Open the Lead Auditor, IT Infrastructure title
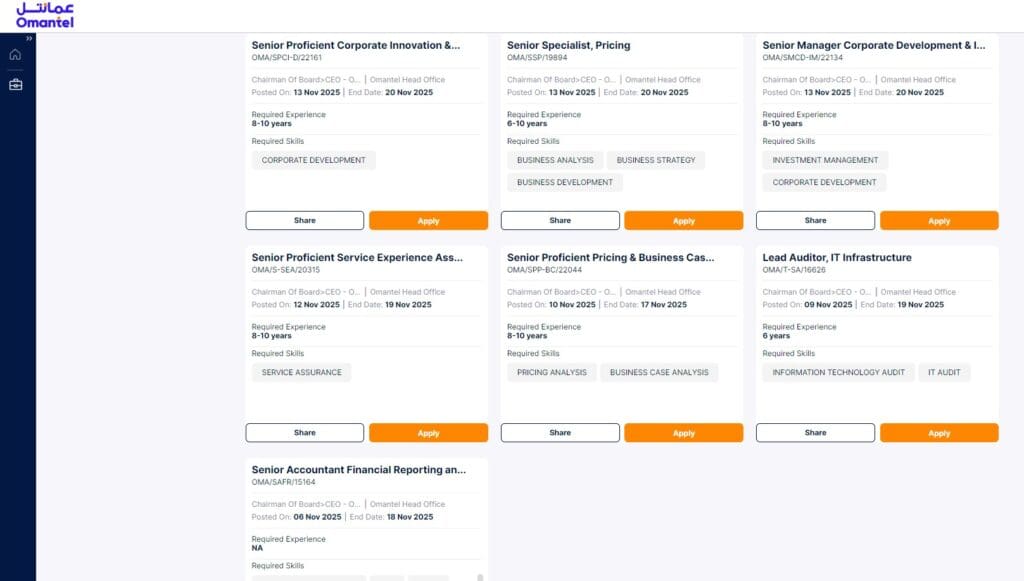1024x581 pixels. click(837, 258)
